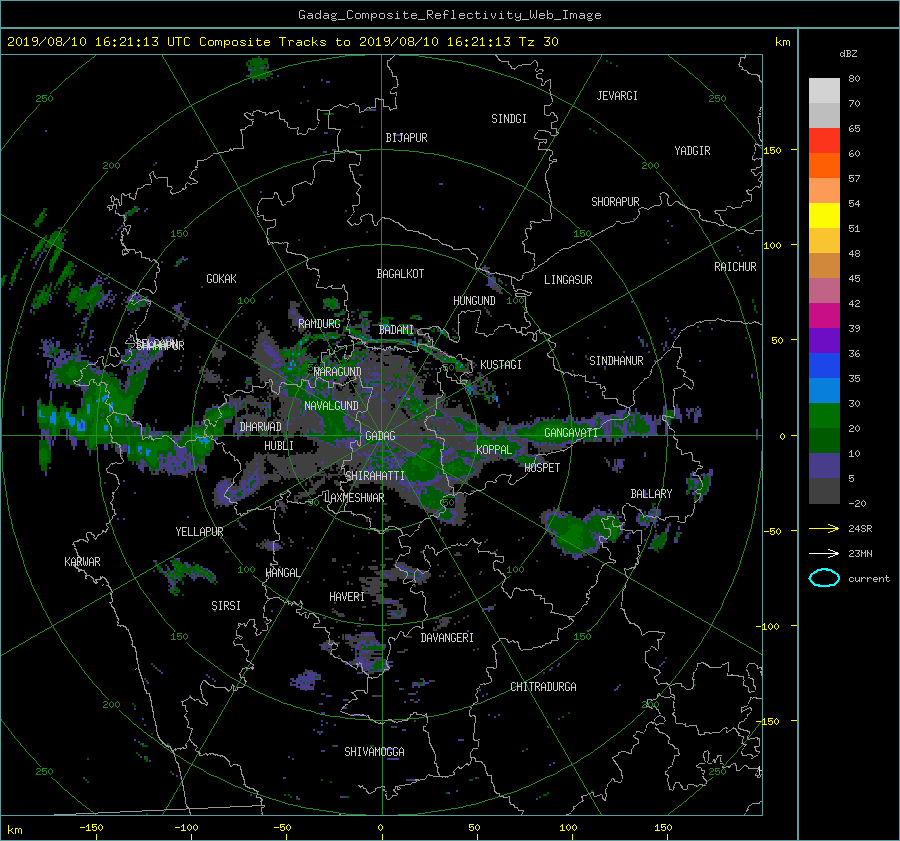Click the RAMDURG city label
Image resolution: width=900 pixels, height=841 pixels.
319,324
